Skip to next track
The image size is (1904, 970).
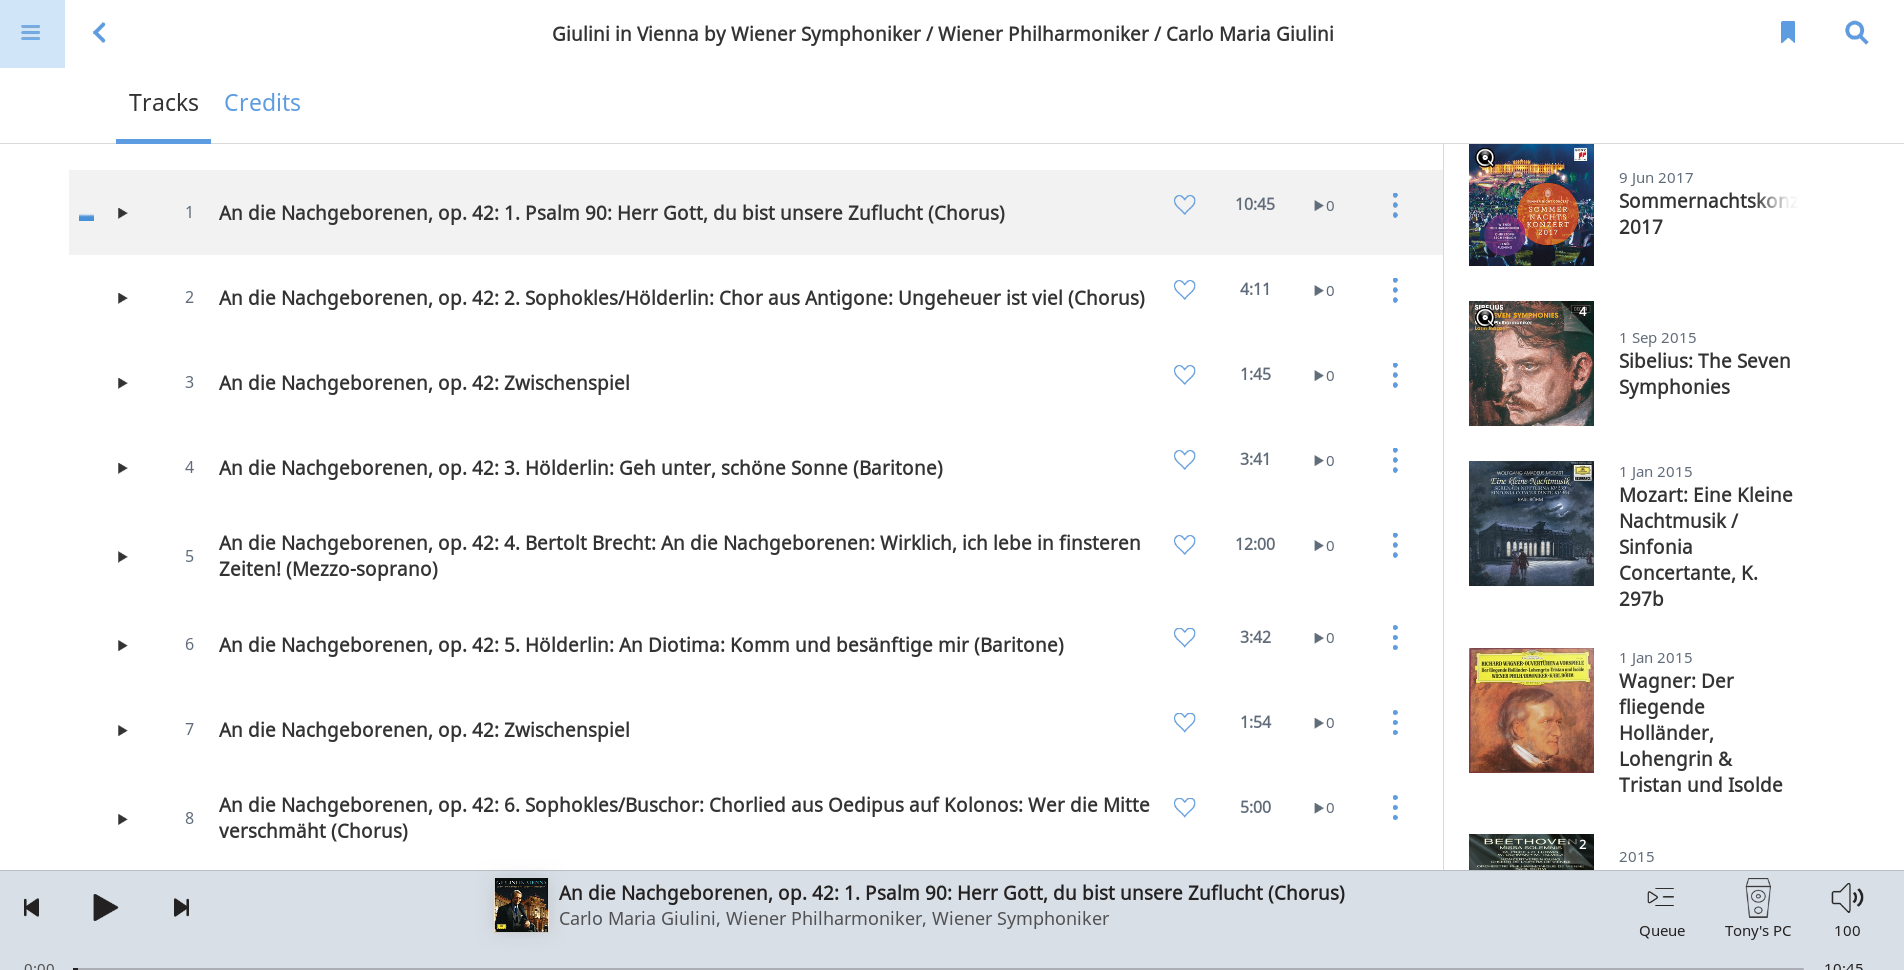pyautogui.click(x=181, y=908)
